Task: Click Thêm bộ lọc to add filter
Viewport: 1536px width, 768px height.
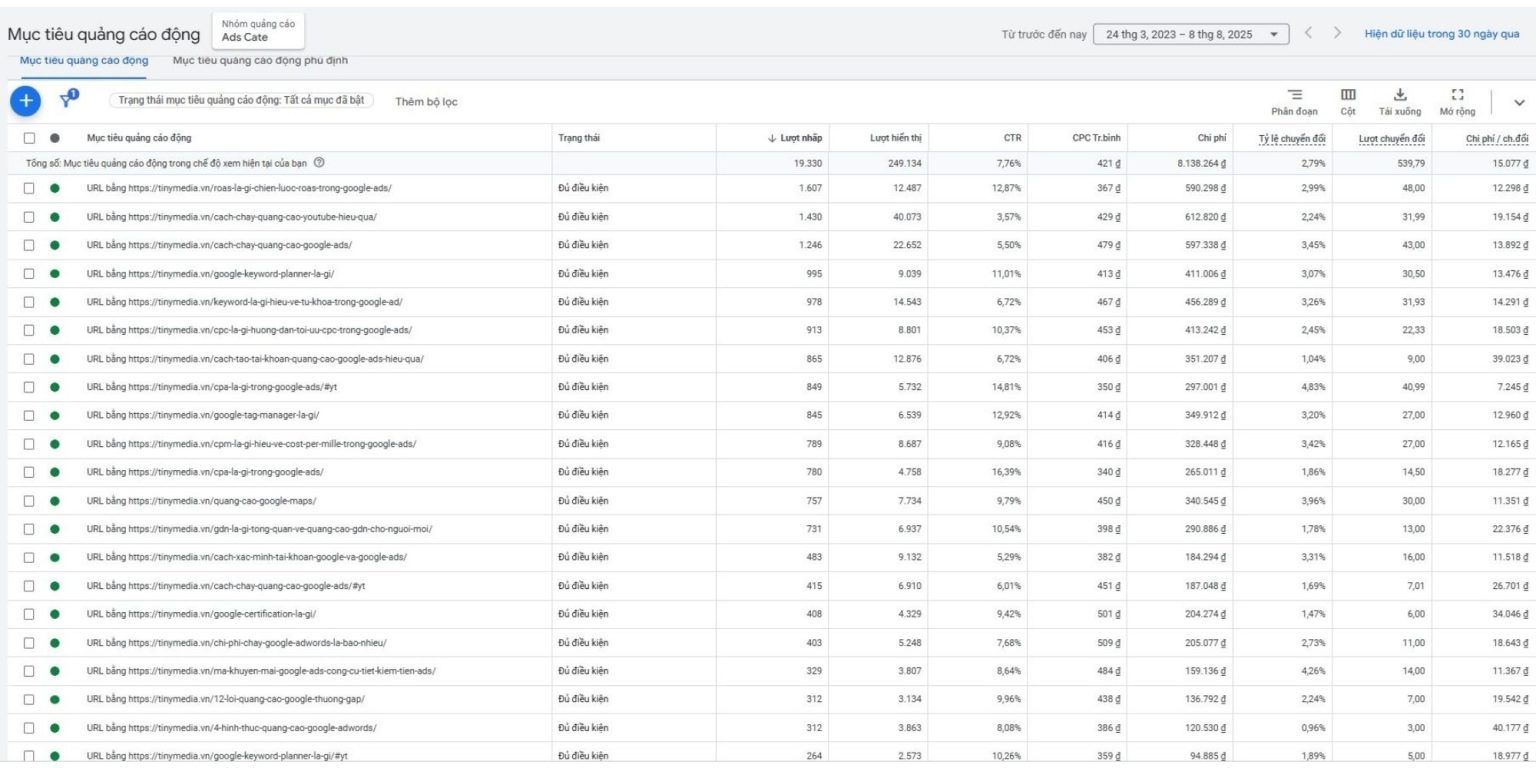Action: click(x=427, y=101)
